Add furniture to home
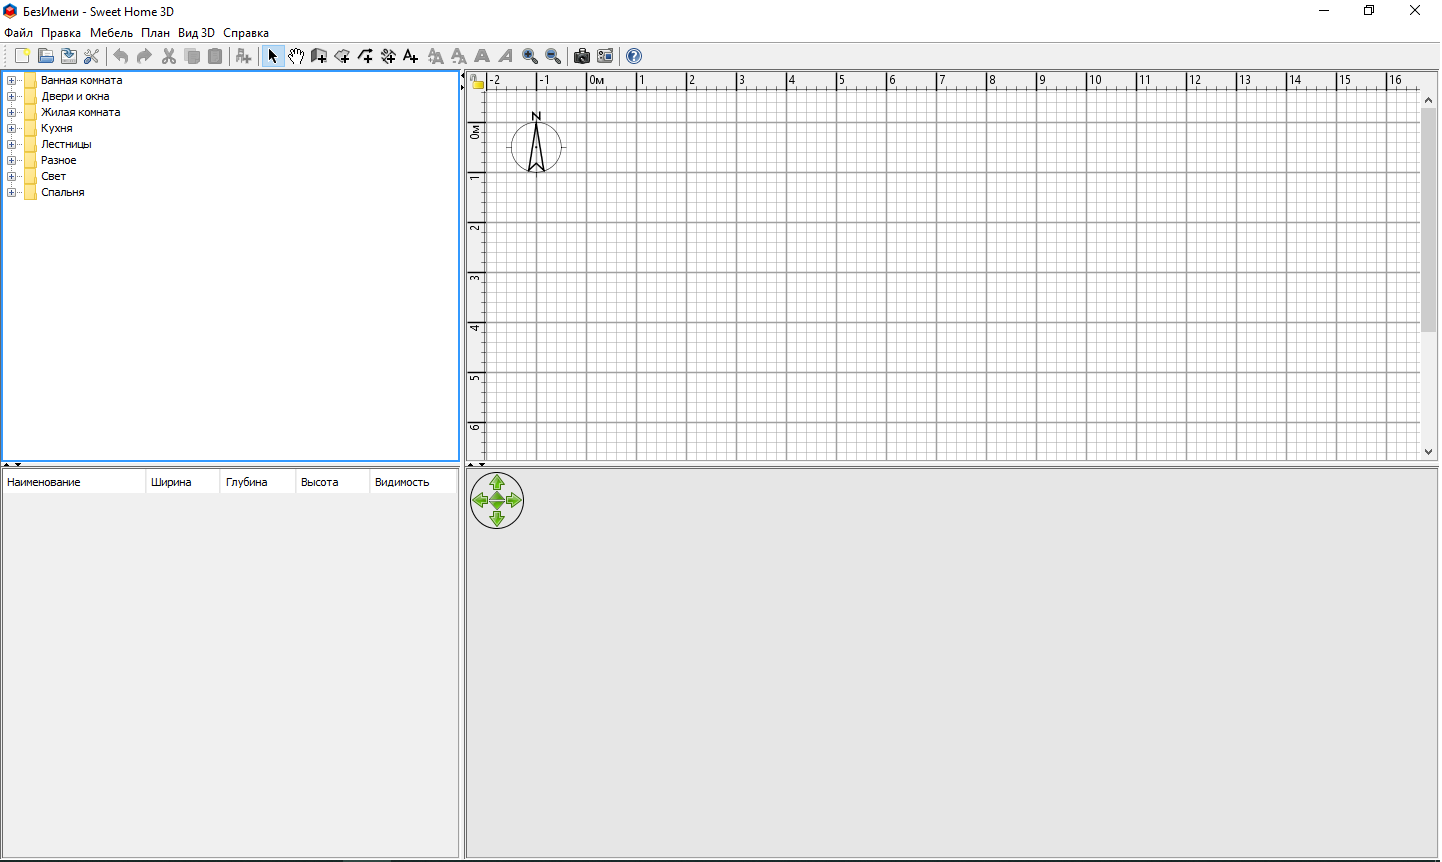 click(x=243, y=56)
